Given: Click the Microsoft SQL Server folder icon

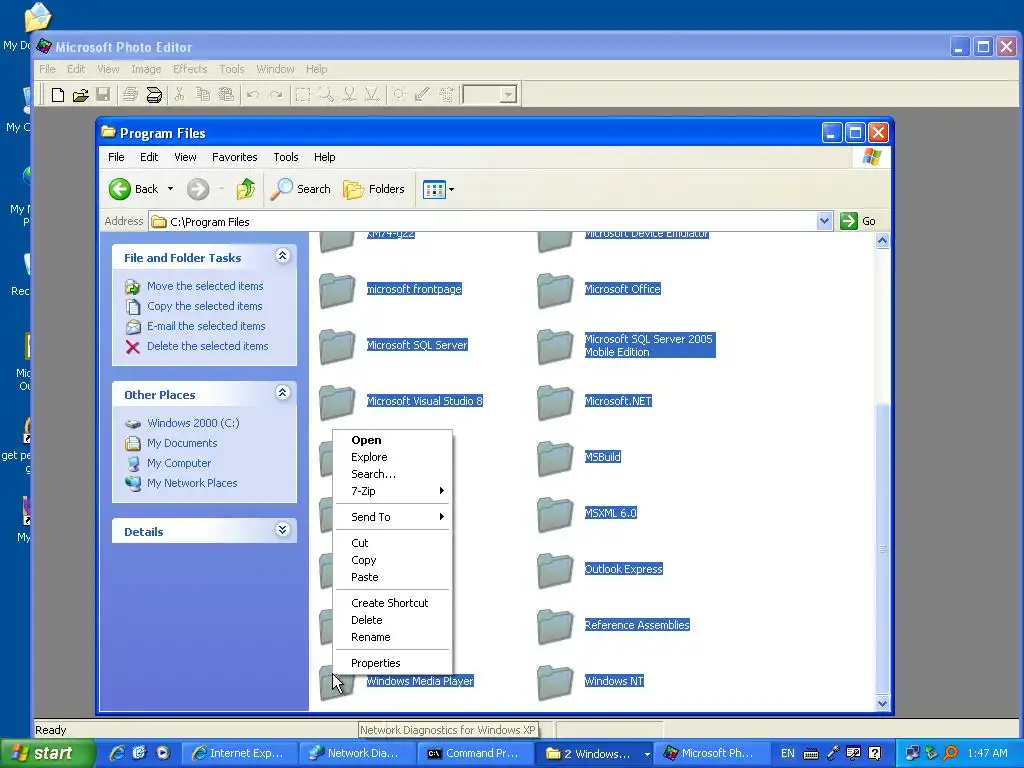Looking at the screenshot, I should 338,346.
